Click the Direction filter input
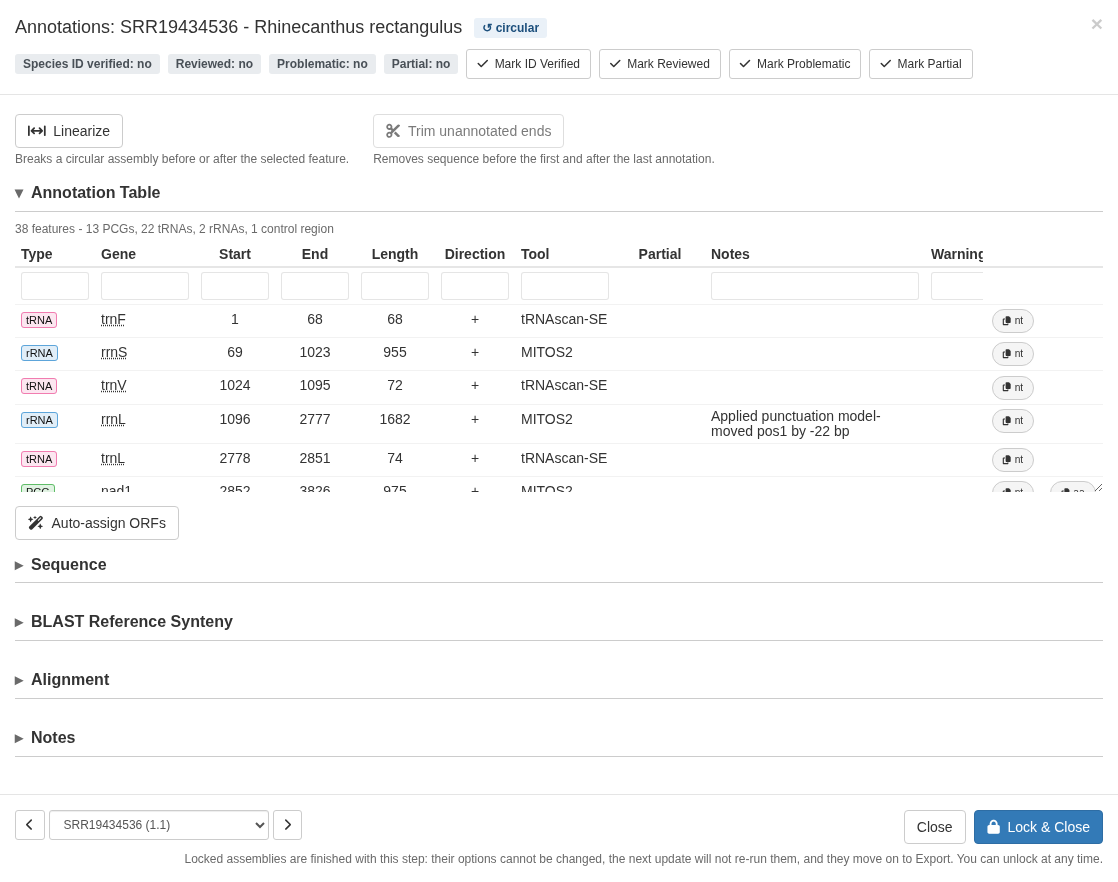 [x=475, y=286]
